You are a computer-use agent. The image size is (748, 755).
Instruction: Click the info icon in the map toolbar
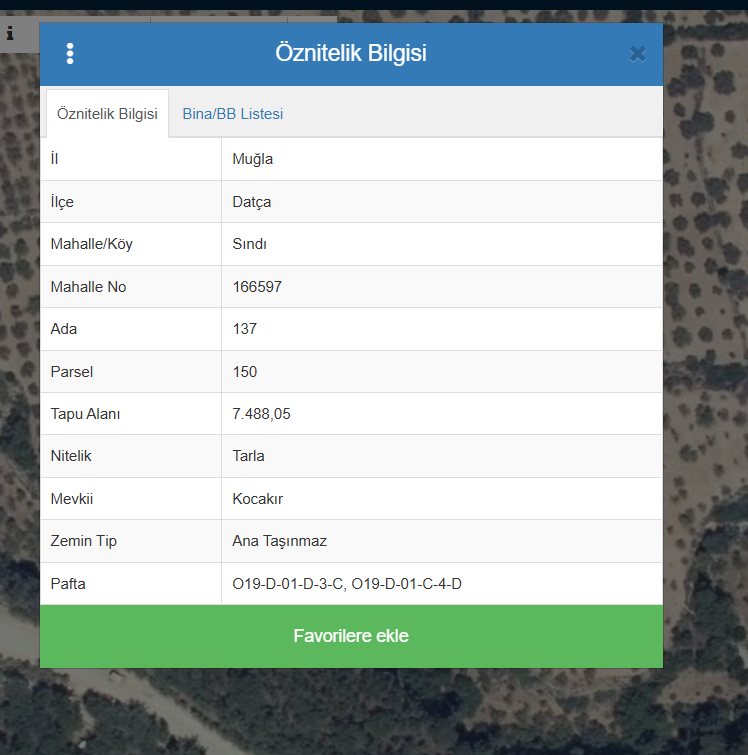[10, 33]
